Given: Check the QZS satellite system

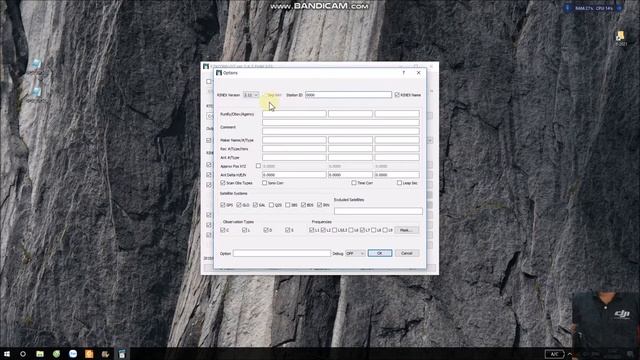Looking at the screenshot, I should tap(271, 205).
